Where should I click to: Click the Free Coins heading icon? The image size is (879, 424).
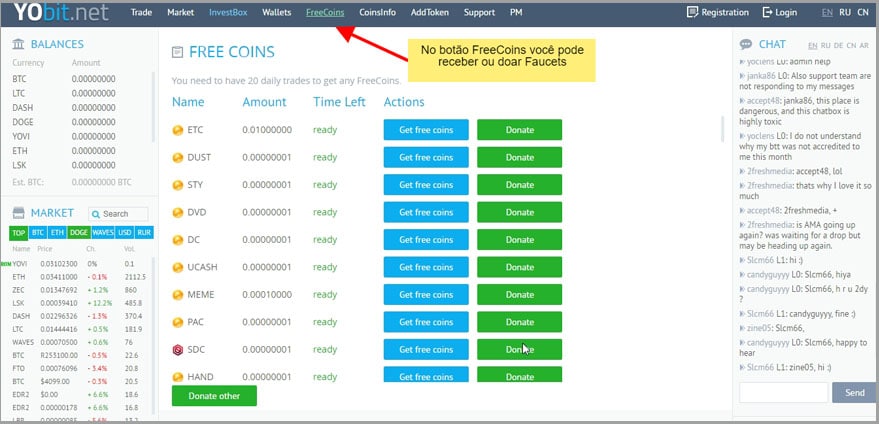[177, 53]
